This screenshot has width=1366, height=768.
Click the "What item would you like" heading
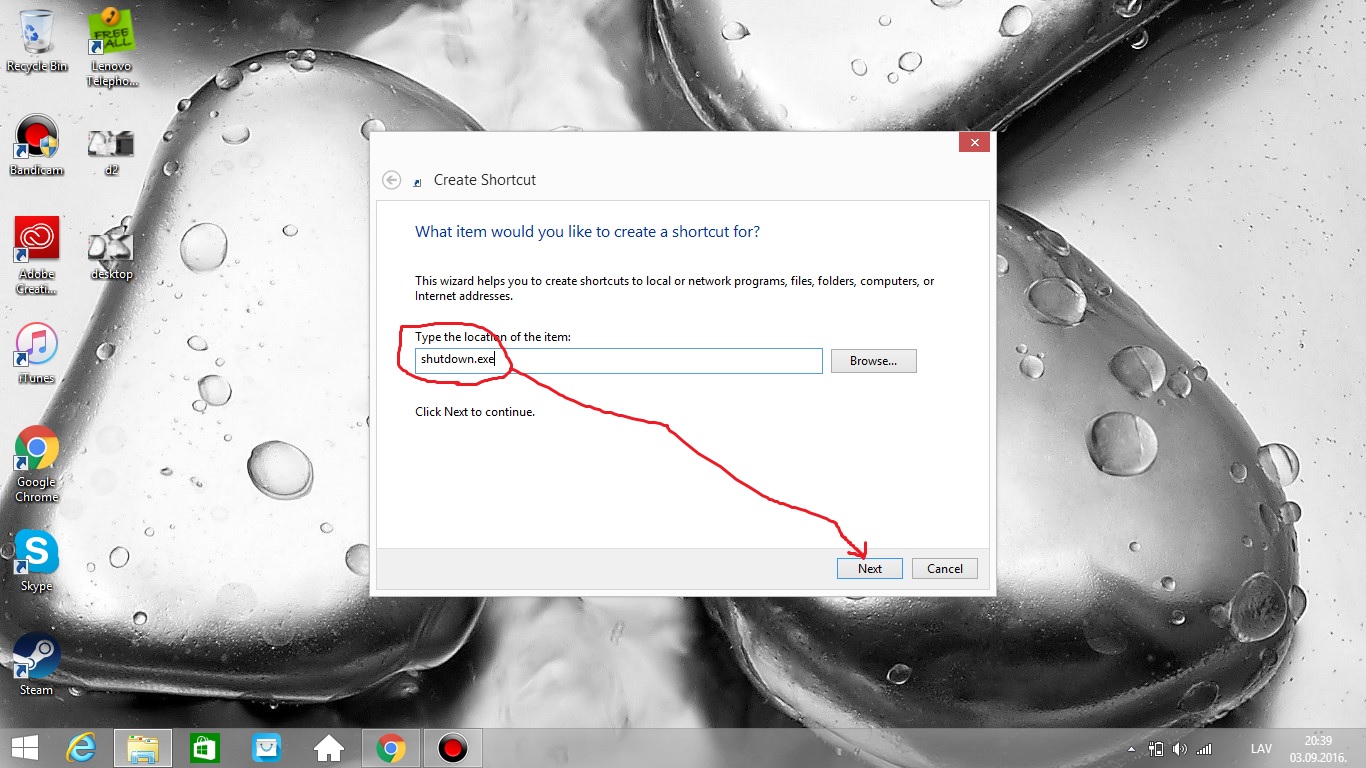click(x=587, y=231)
